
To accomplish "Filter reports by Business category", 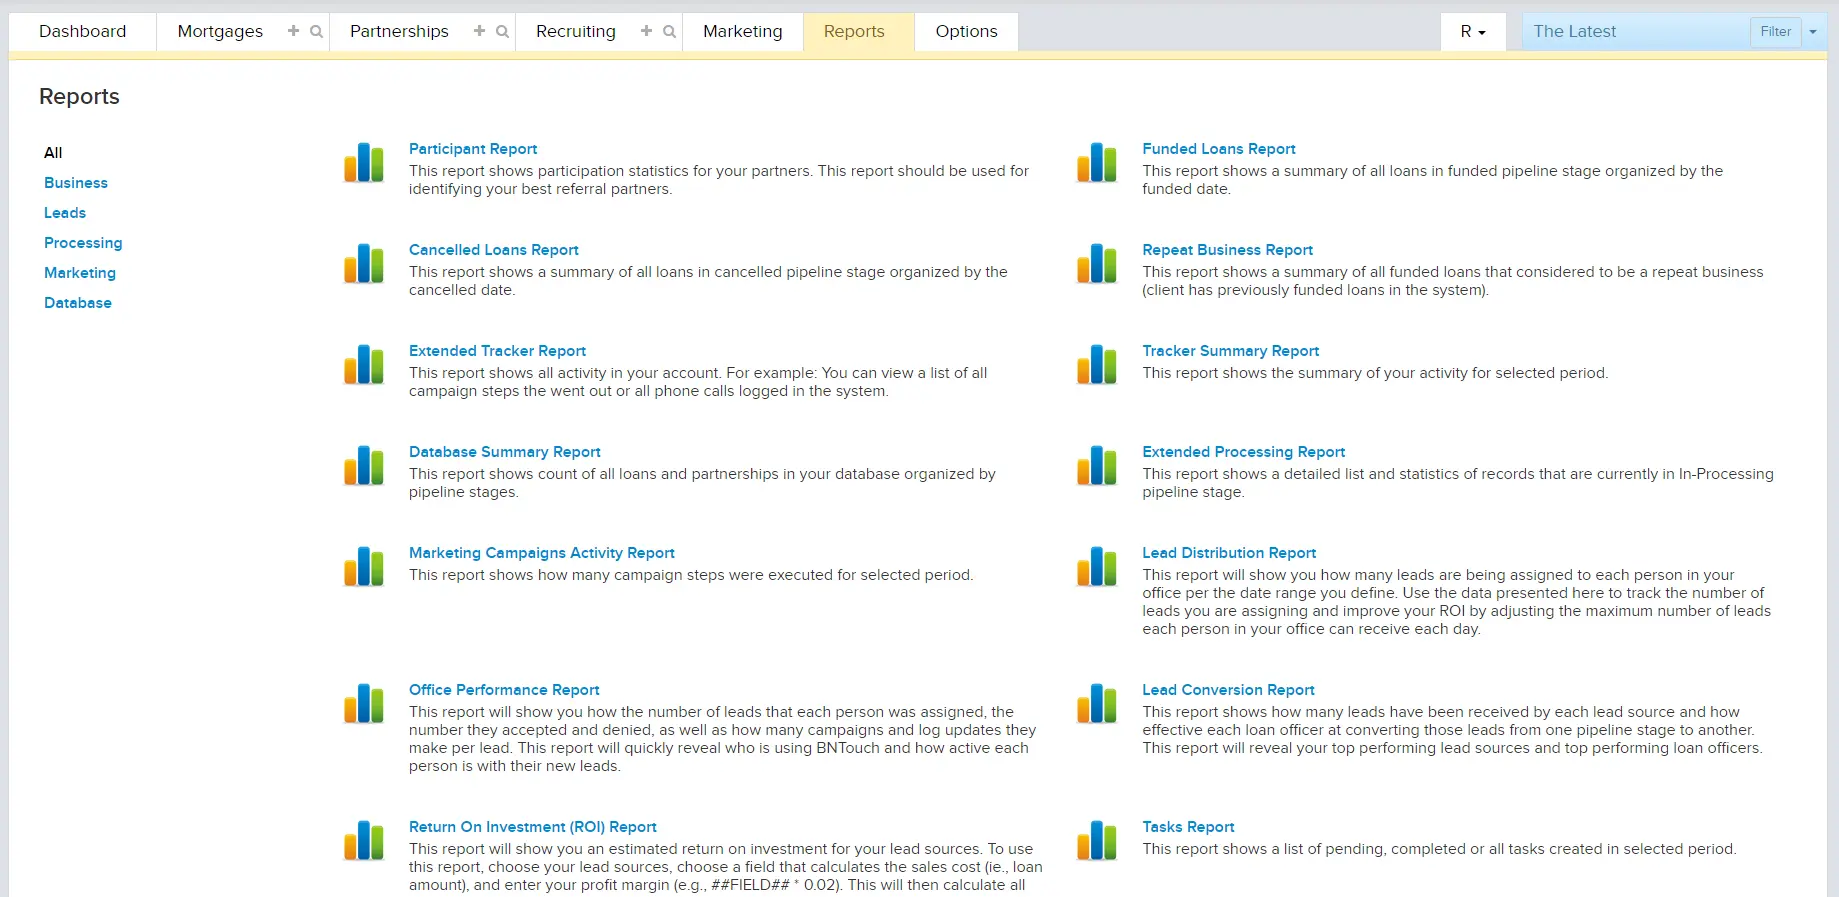I will click(x=76, y=183).
